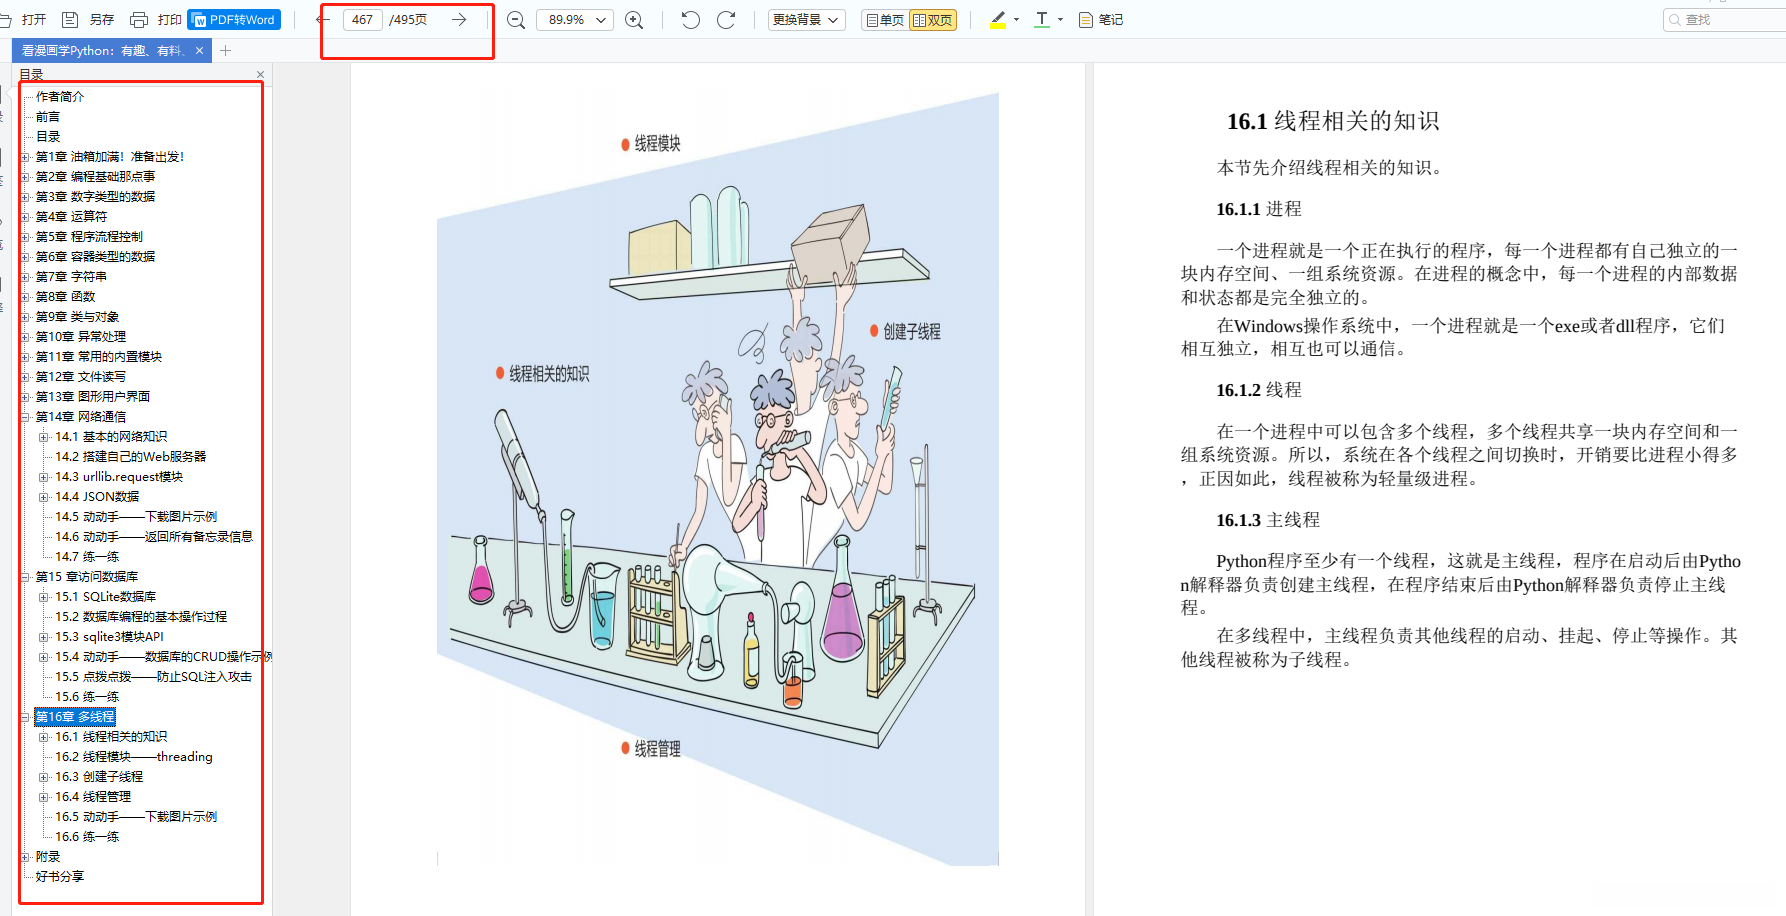Image resolution: width=1786 pixels, height=916 pixels.
Task: Jump to 第6章 容器类型的数据
Action: (x=95, y=257)
